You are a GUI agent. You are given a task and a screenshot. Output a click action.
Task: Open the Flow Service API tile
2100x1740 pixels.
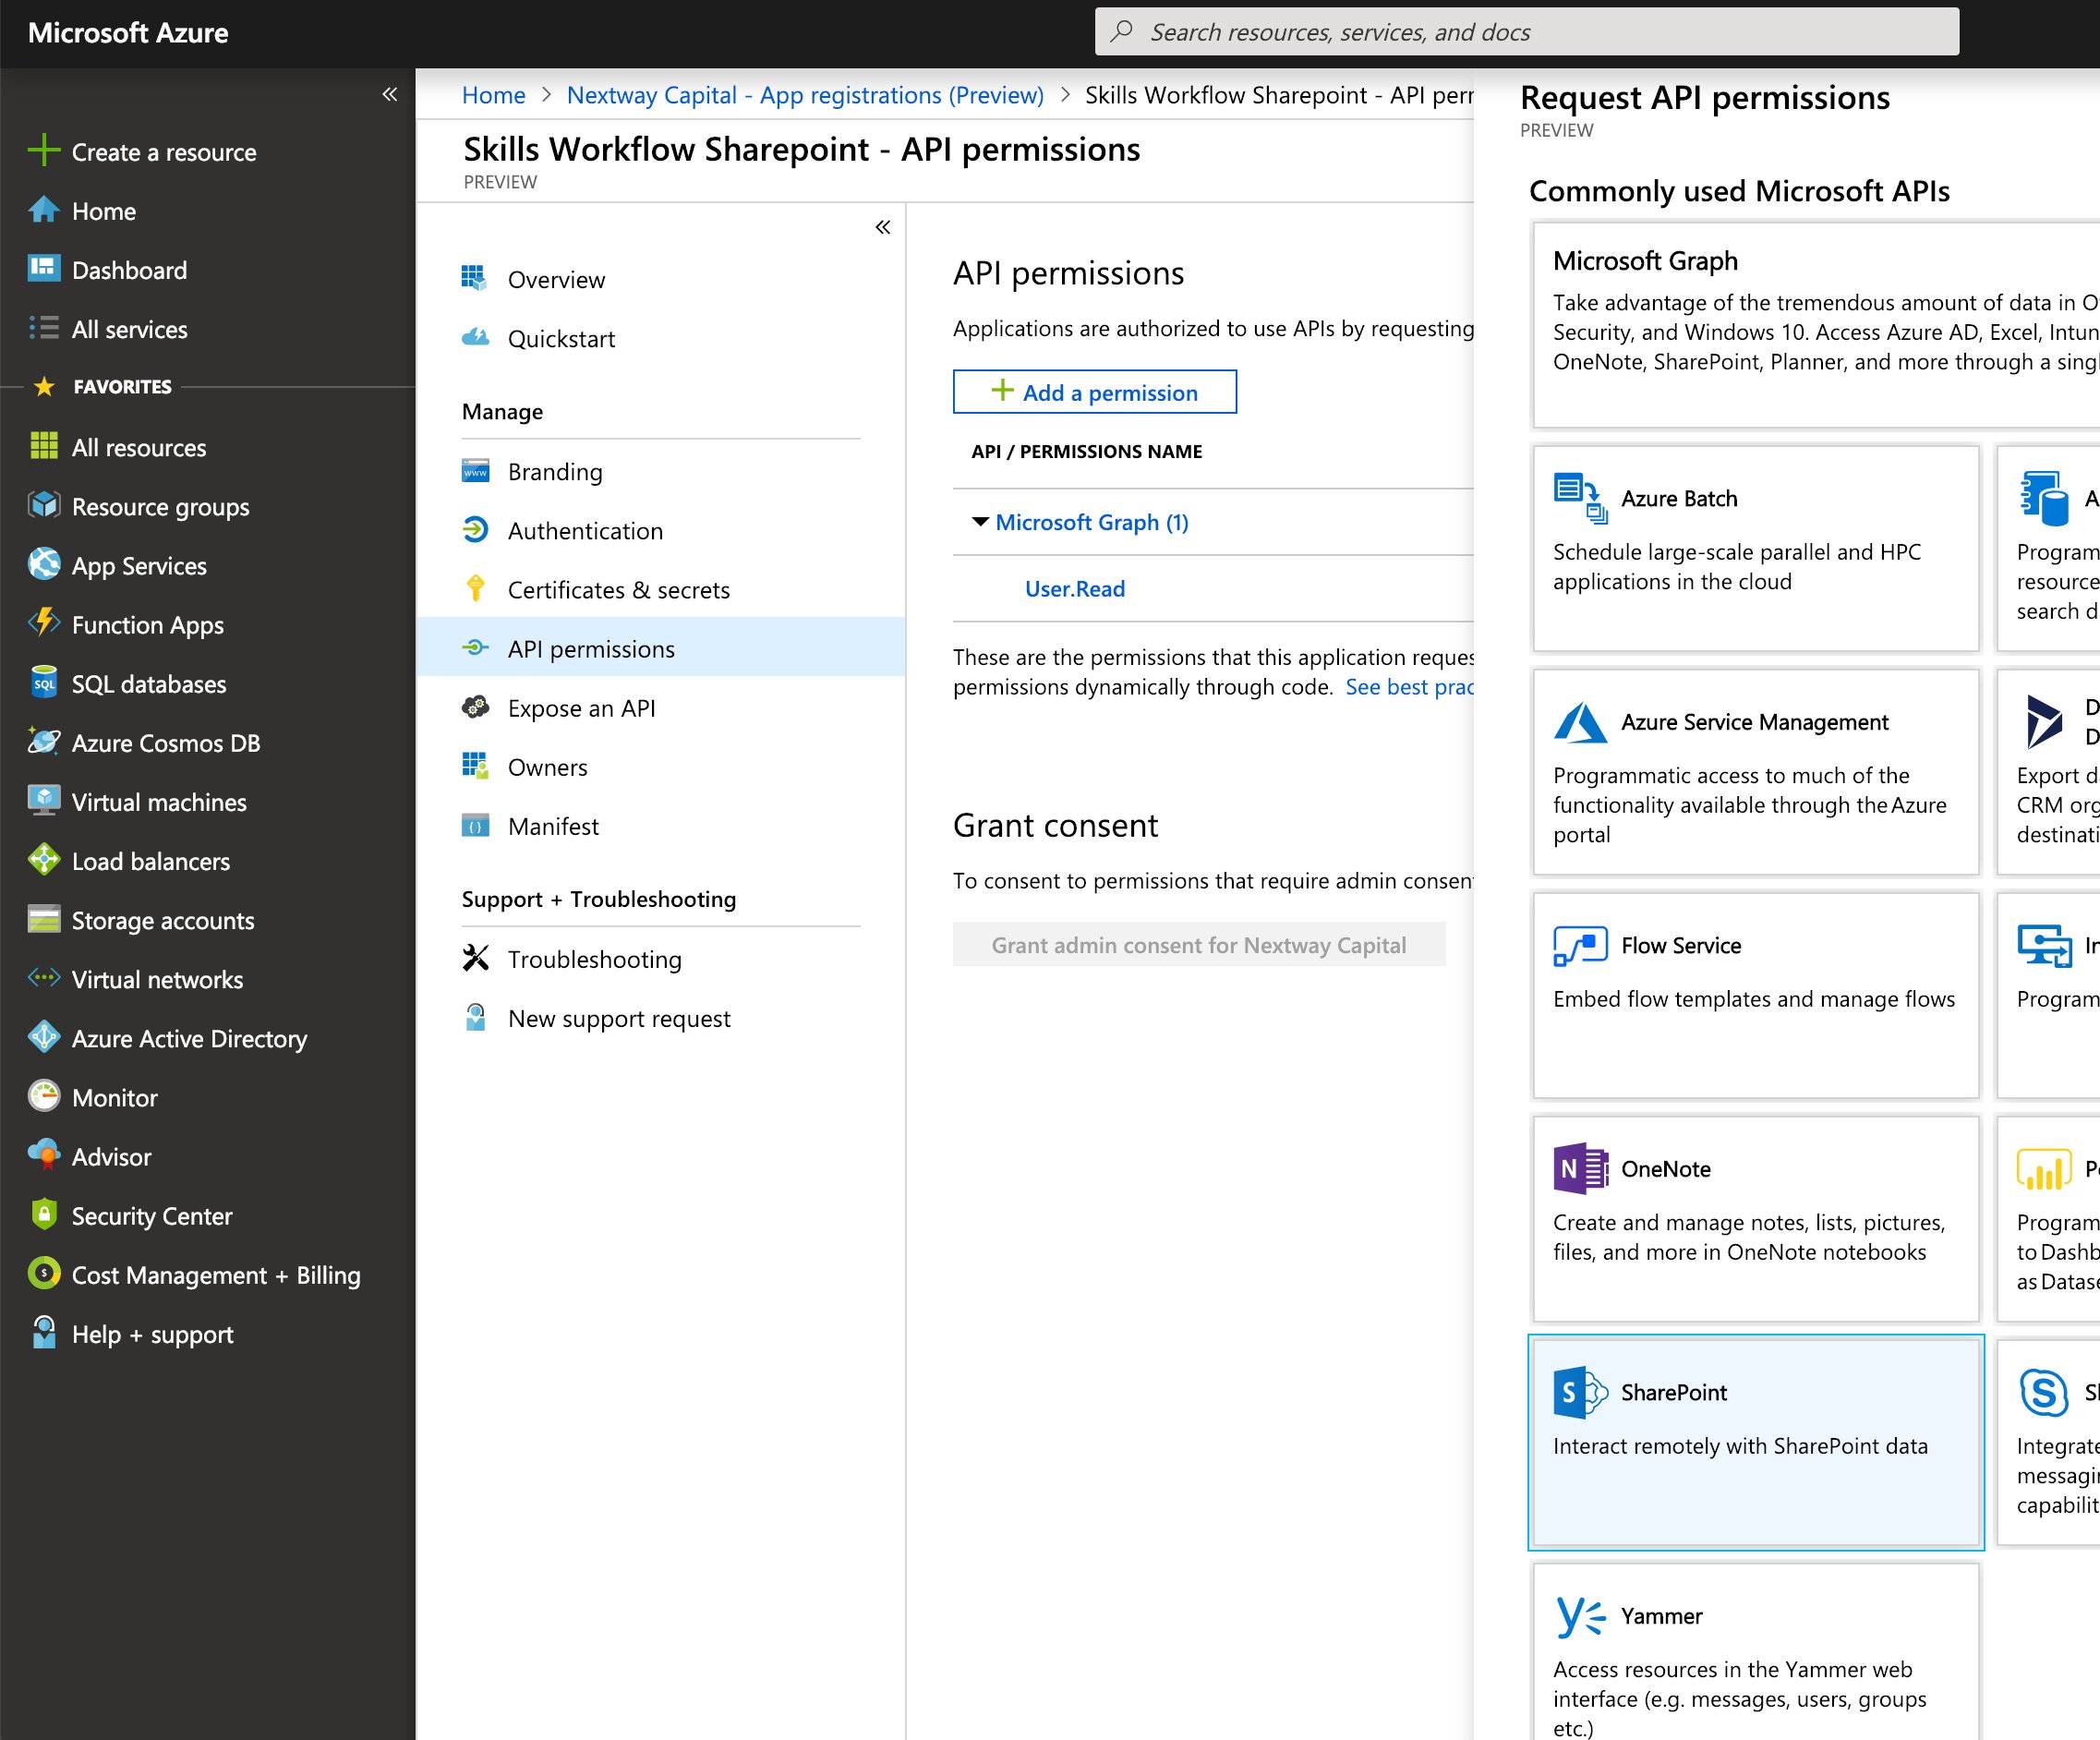click(1755, 994)
